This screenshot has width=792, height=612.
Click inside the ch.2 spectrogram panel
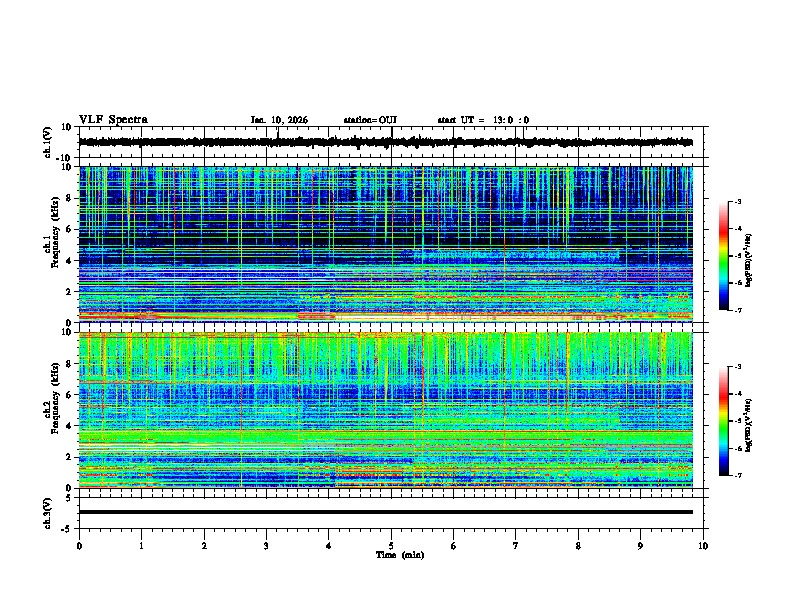[385, 410]
